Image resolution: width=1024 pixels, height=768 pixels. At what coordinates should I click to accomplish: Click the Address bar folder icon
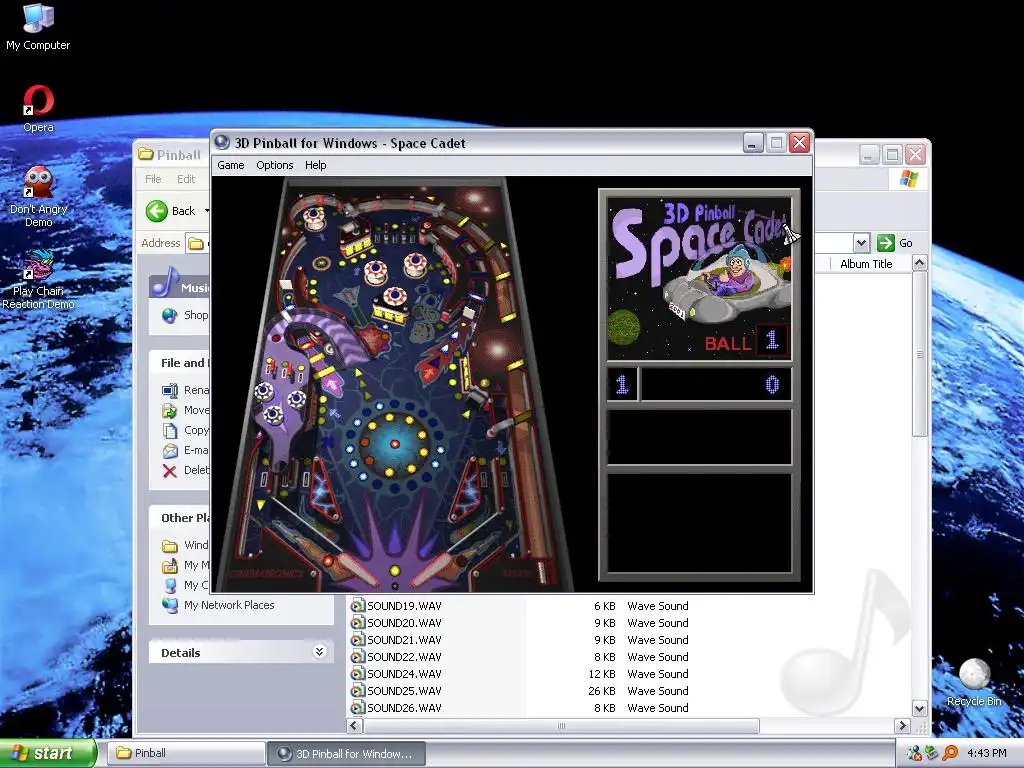tap(195, 244)
